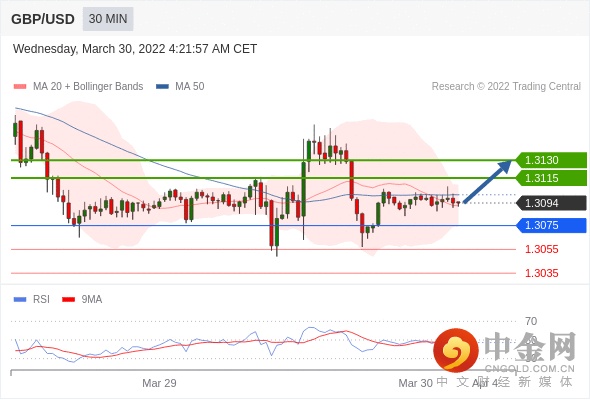Toggle the MA 50 legend entry
The height and width of the screenshot is (400, 590).
click(180, 87)
